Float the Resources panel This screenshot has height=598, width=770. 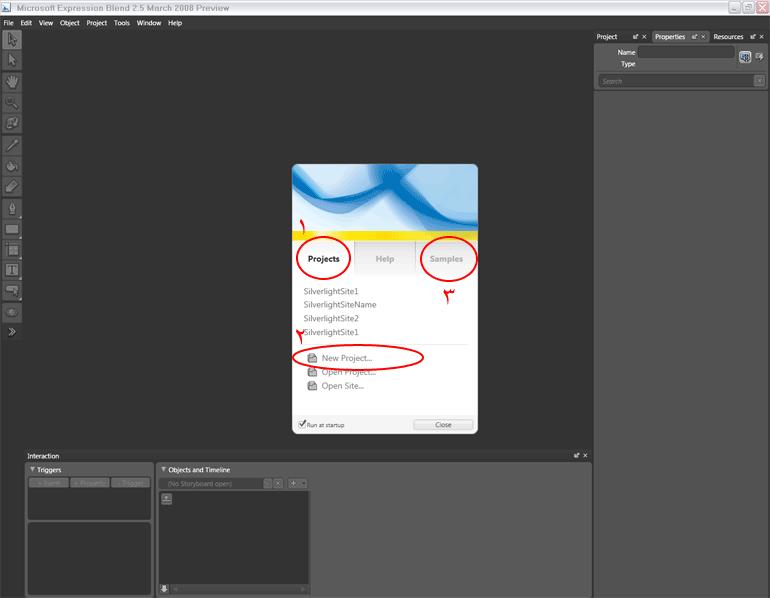click(753, 37)
